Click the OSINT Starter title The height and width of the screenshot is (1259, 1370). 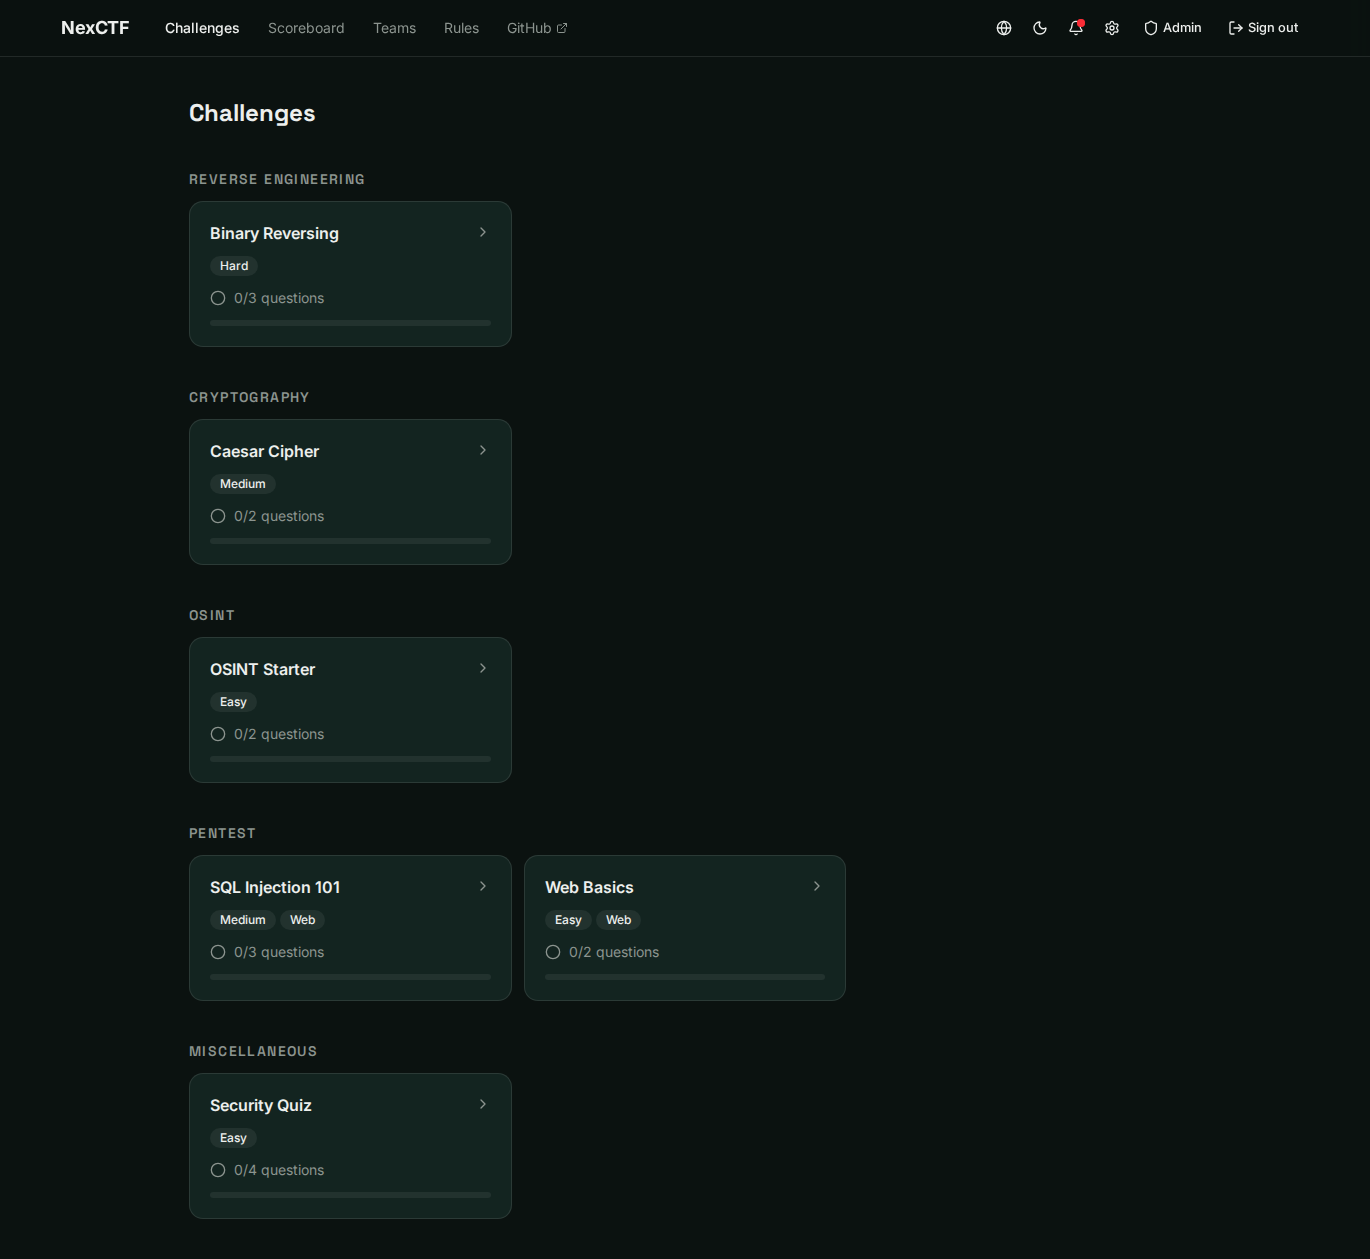click(263, 669)
